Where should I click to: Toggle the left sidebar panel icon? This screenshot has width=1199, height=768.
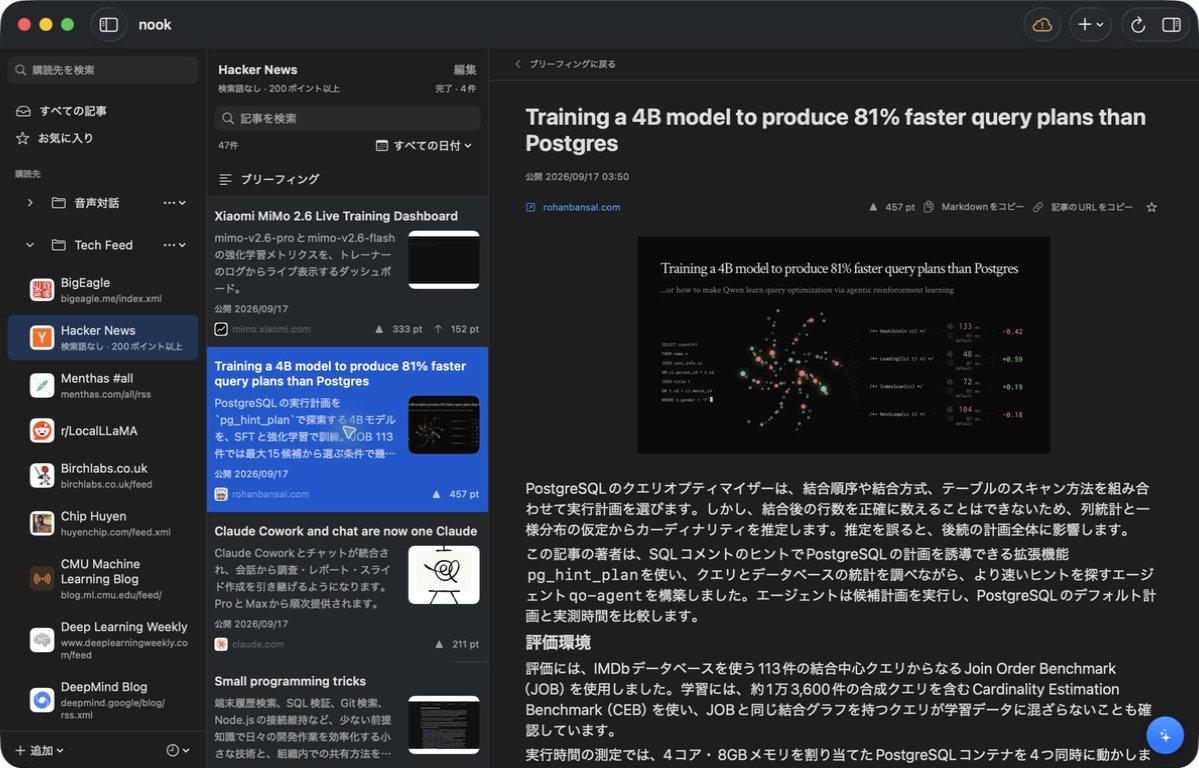click(109, 24)
